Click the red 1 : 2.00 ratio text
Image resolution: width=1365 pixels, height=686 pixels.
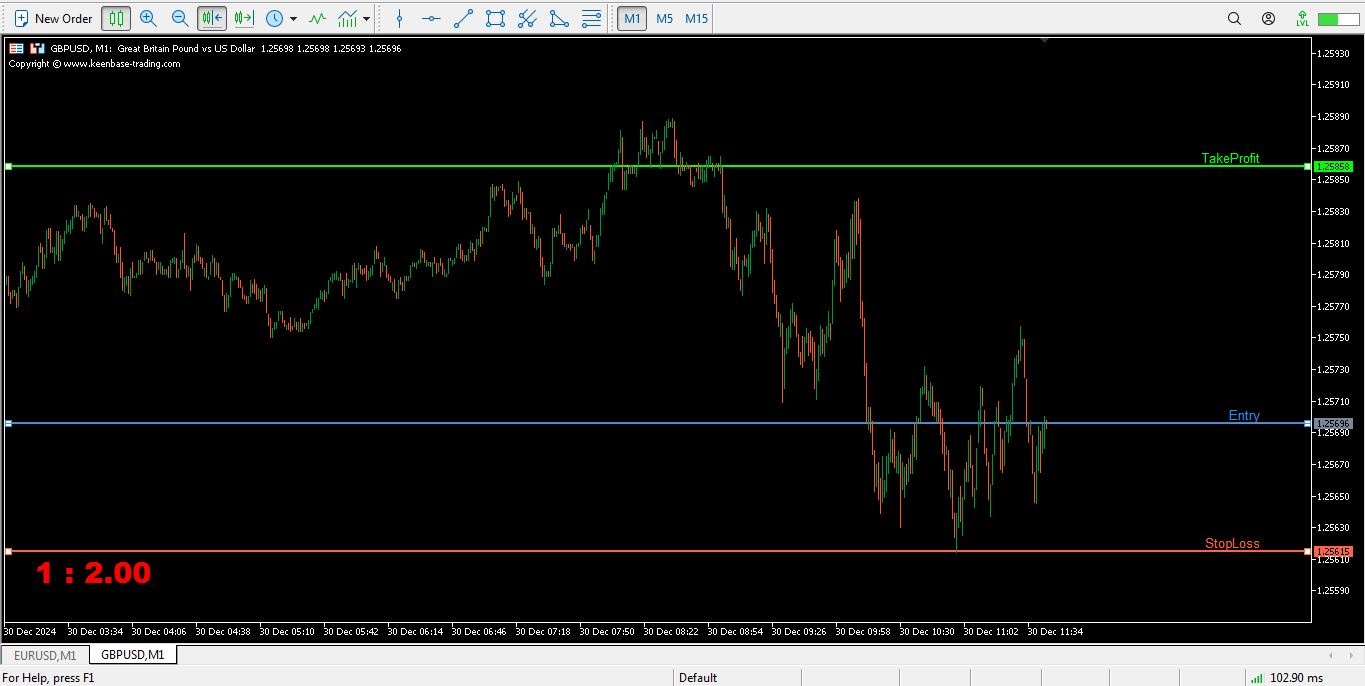[x=94, y=573]
